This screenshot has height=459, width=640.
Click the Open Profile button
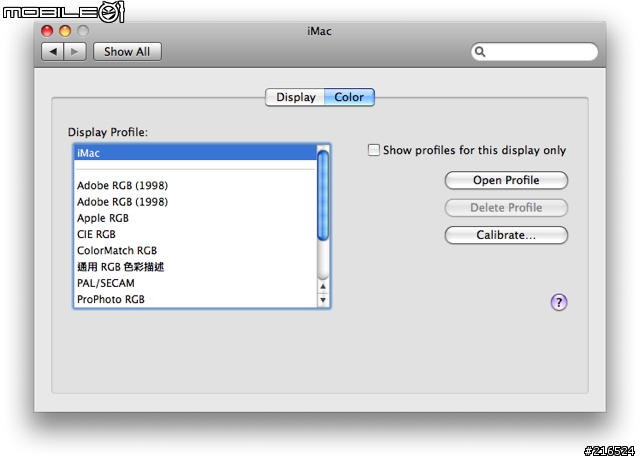[506, 180]
